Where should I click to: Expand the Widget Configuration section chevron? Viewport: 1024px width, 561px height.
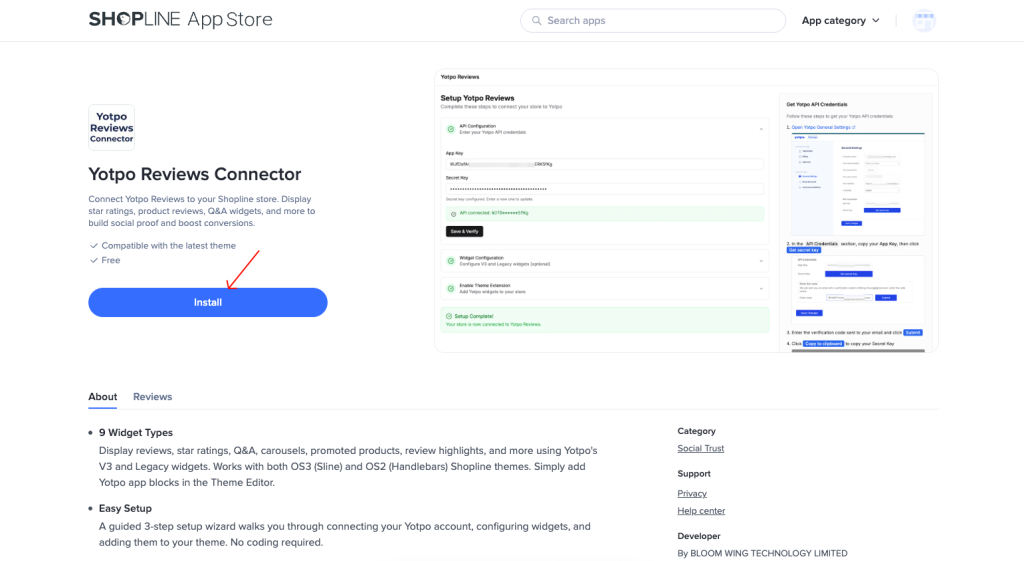[761, 261]
